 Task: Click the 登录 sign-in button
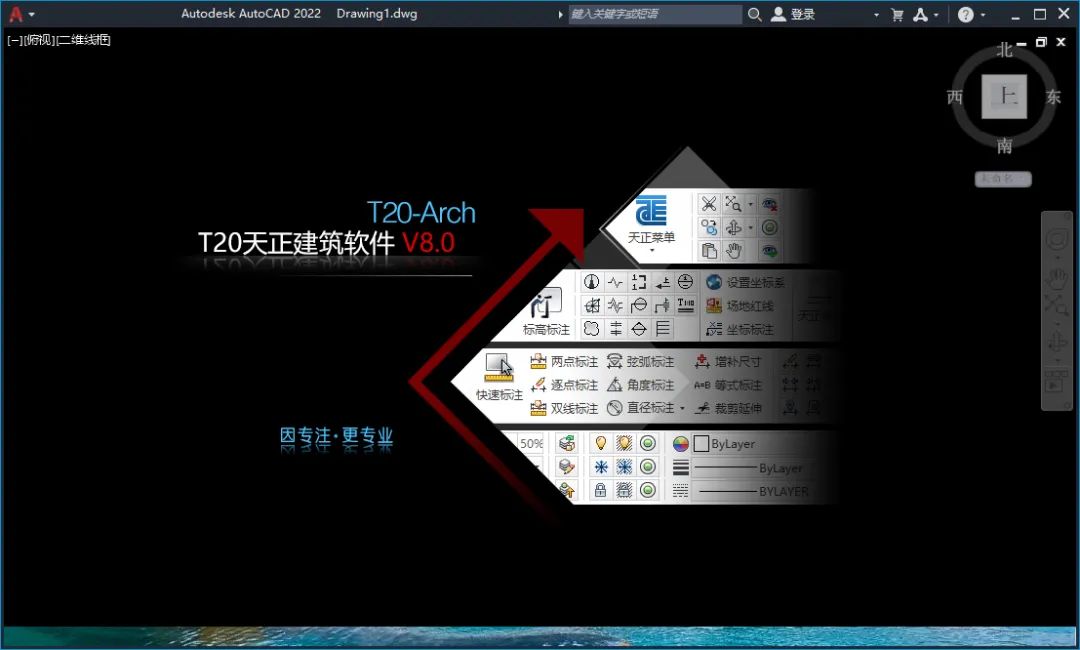pos(793,14)
